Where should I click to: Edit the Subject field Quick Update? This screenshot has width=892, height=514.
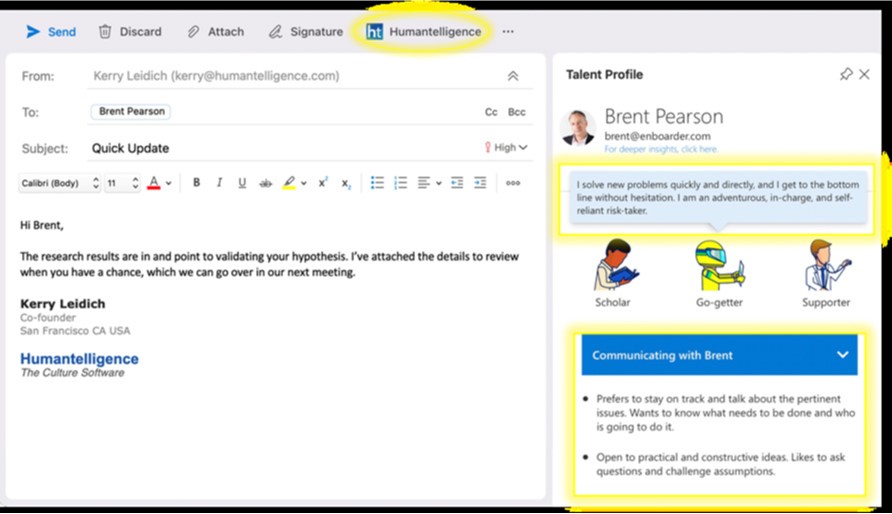(130, 148)
